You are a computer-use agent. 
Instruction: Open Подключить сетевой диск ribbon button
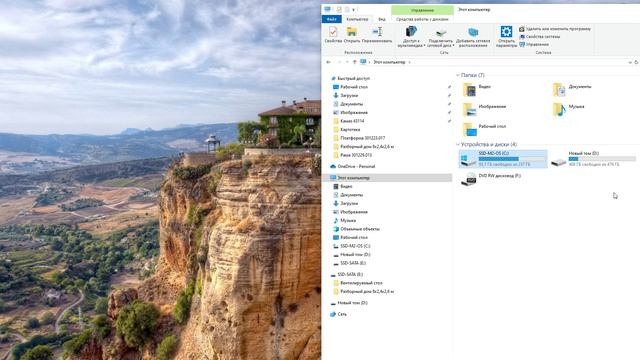441,37
